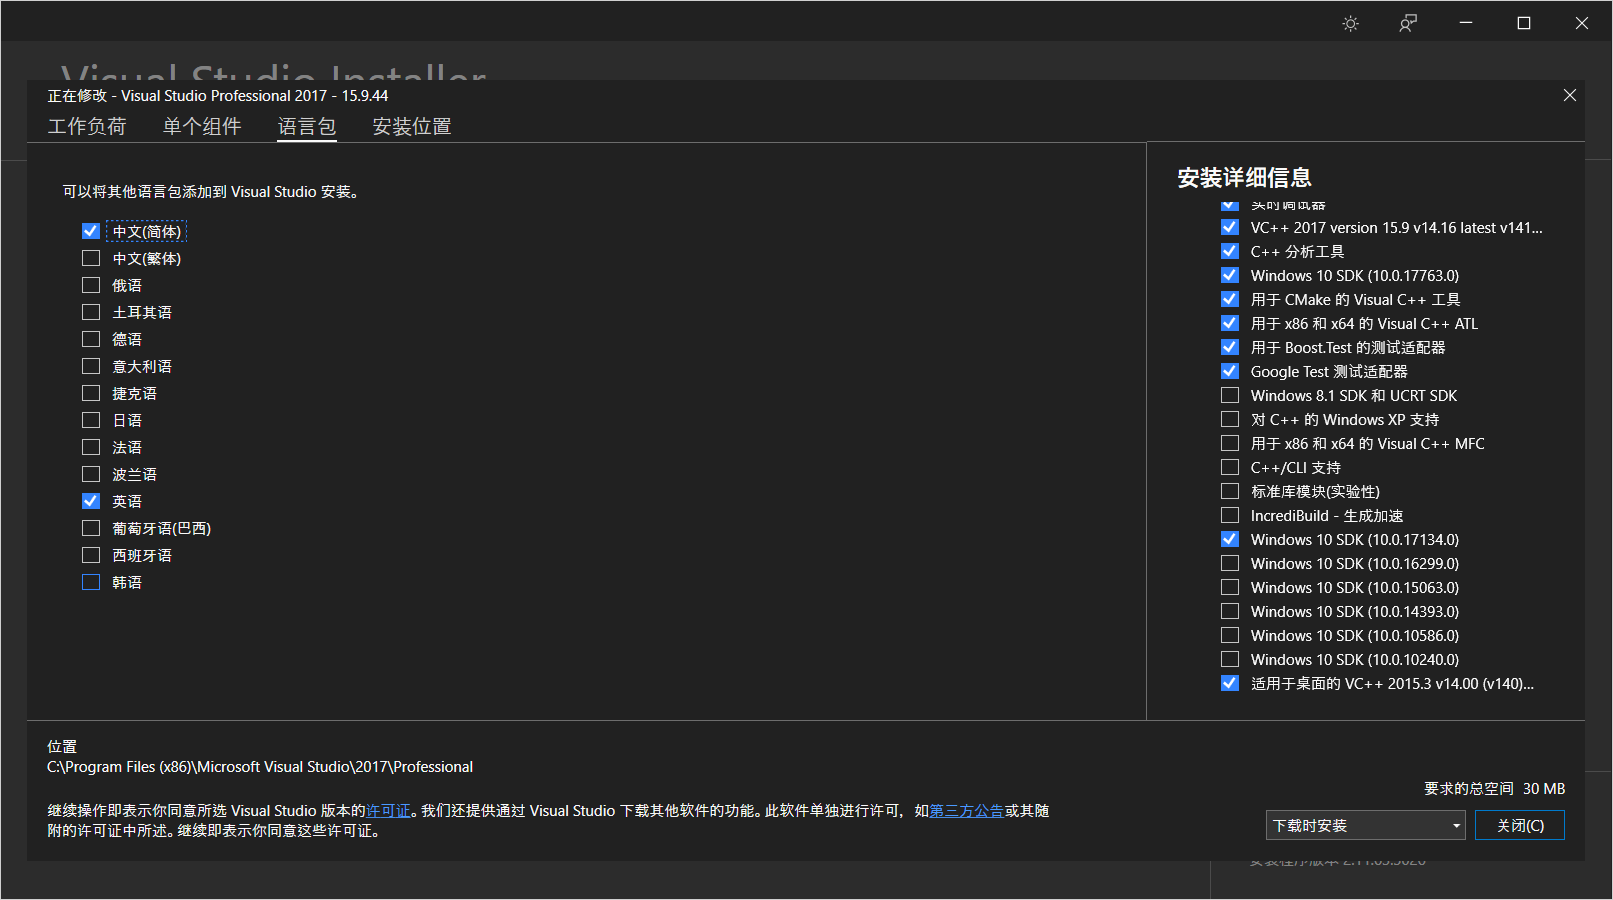The width and height of the screenshot is (1613, 900).
Task: Click the install path under 位置
Action: click(260, 767)
